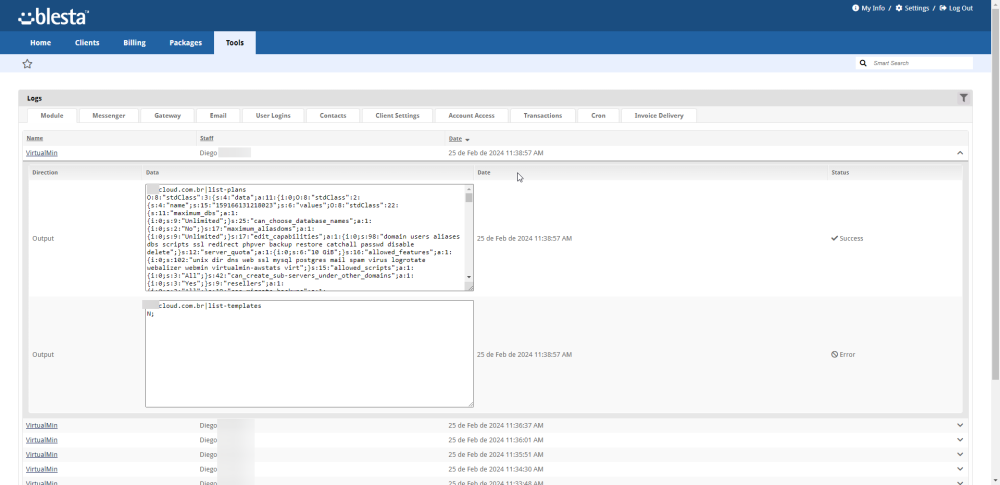Go to the Home menu
The width and height of the screenshot is (1000, 485).
pyautogui.click(x=41, y=43)
